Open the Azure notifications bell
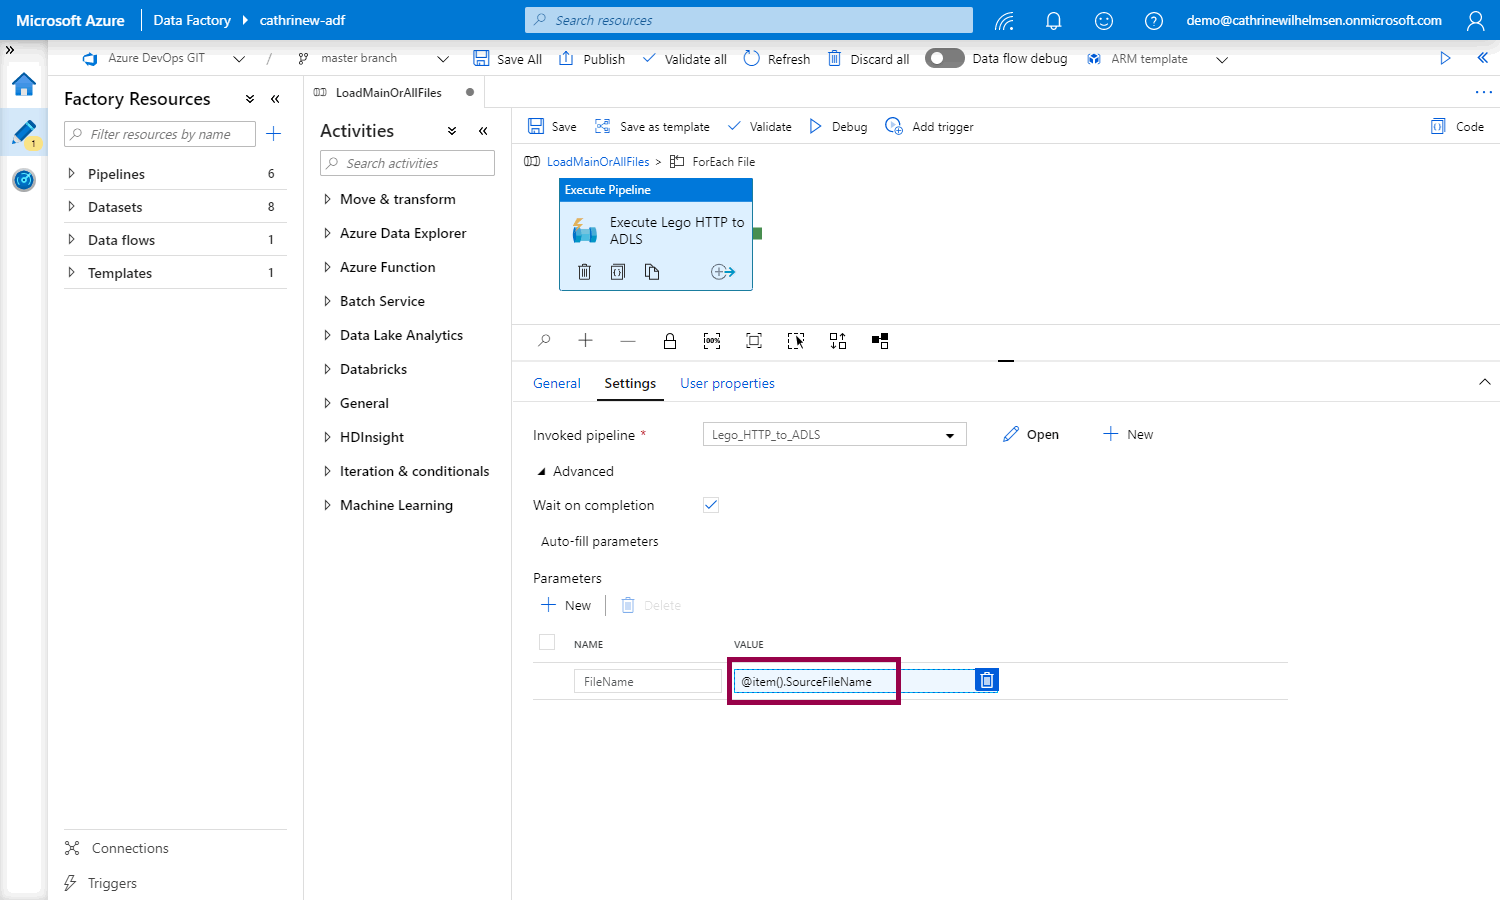The image size is (1500, 900). tap(1053, 20)
